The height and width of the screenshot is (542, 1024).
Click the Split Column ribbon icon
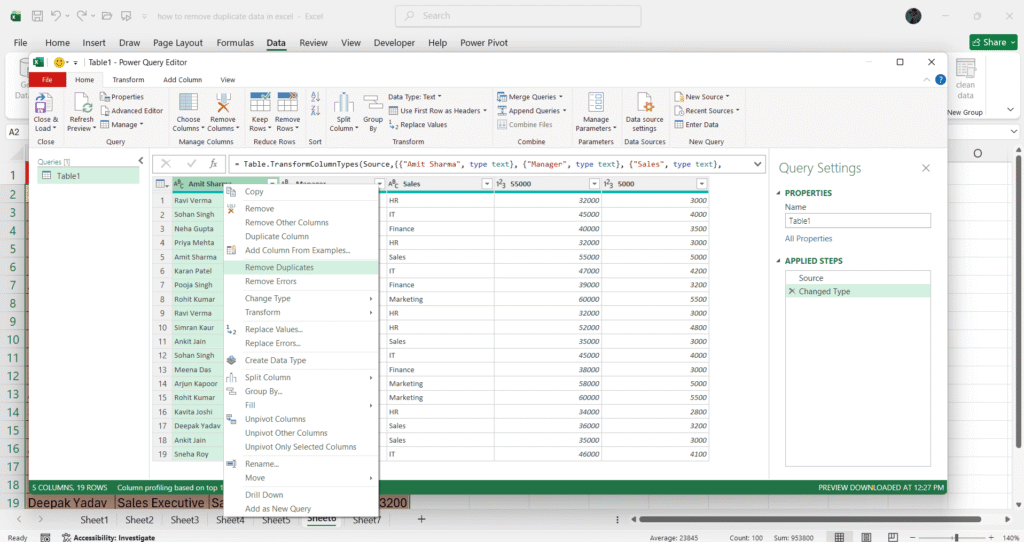coord(344,103)
